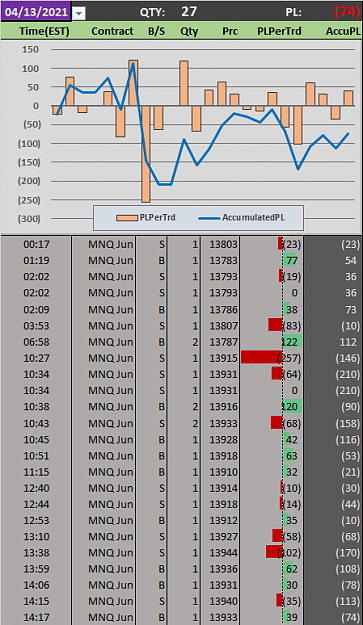
Task: Click the AccuPL column header
Action: pos(343,31)
